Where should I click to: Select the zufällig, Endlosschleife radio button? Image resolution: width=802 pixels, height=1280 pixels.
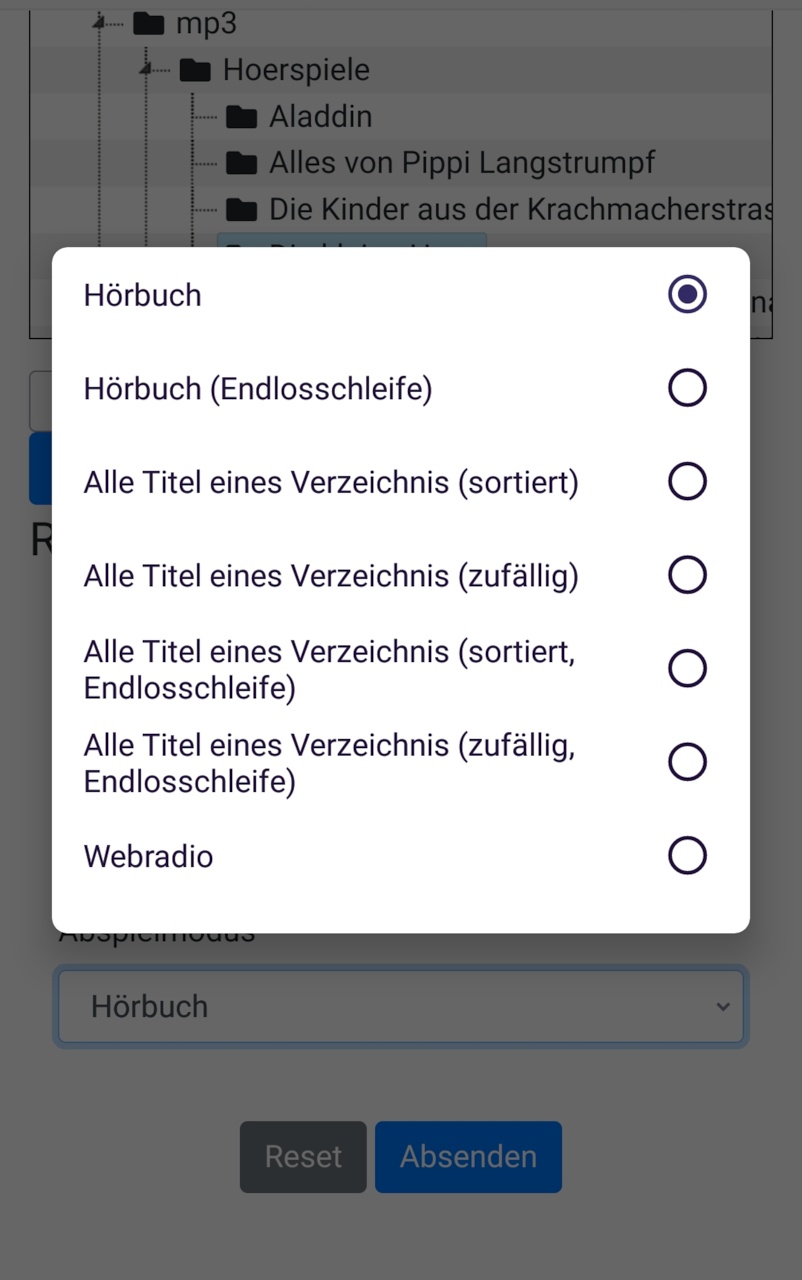pos(687,762)
